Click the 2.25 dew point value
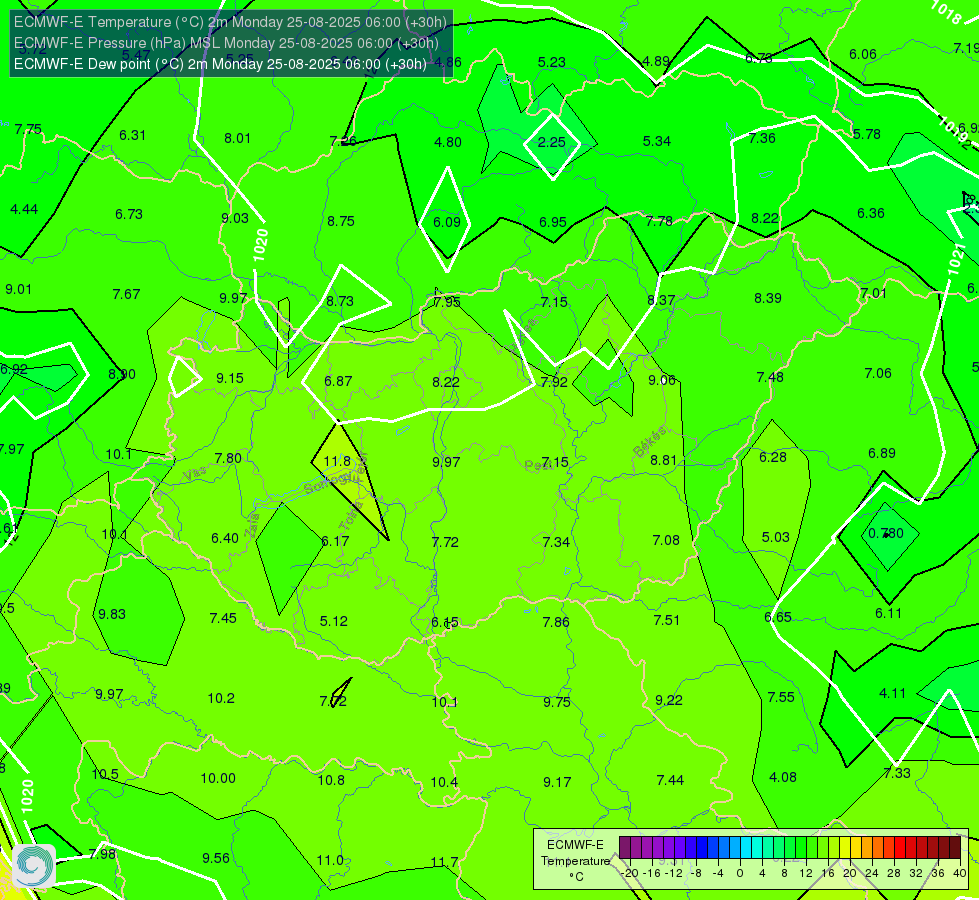The width and height of the screenshot is (979, 900). point(552,142)
